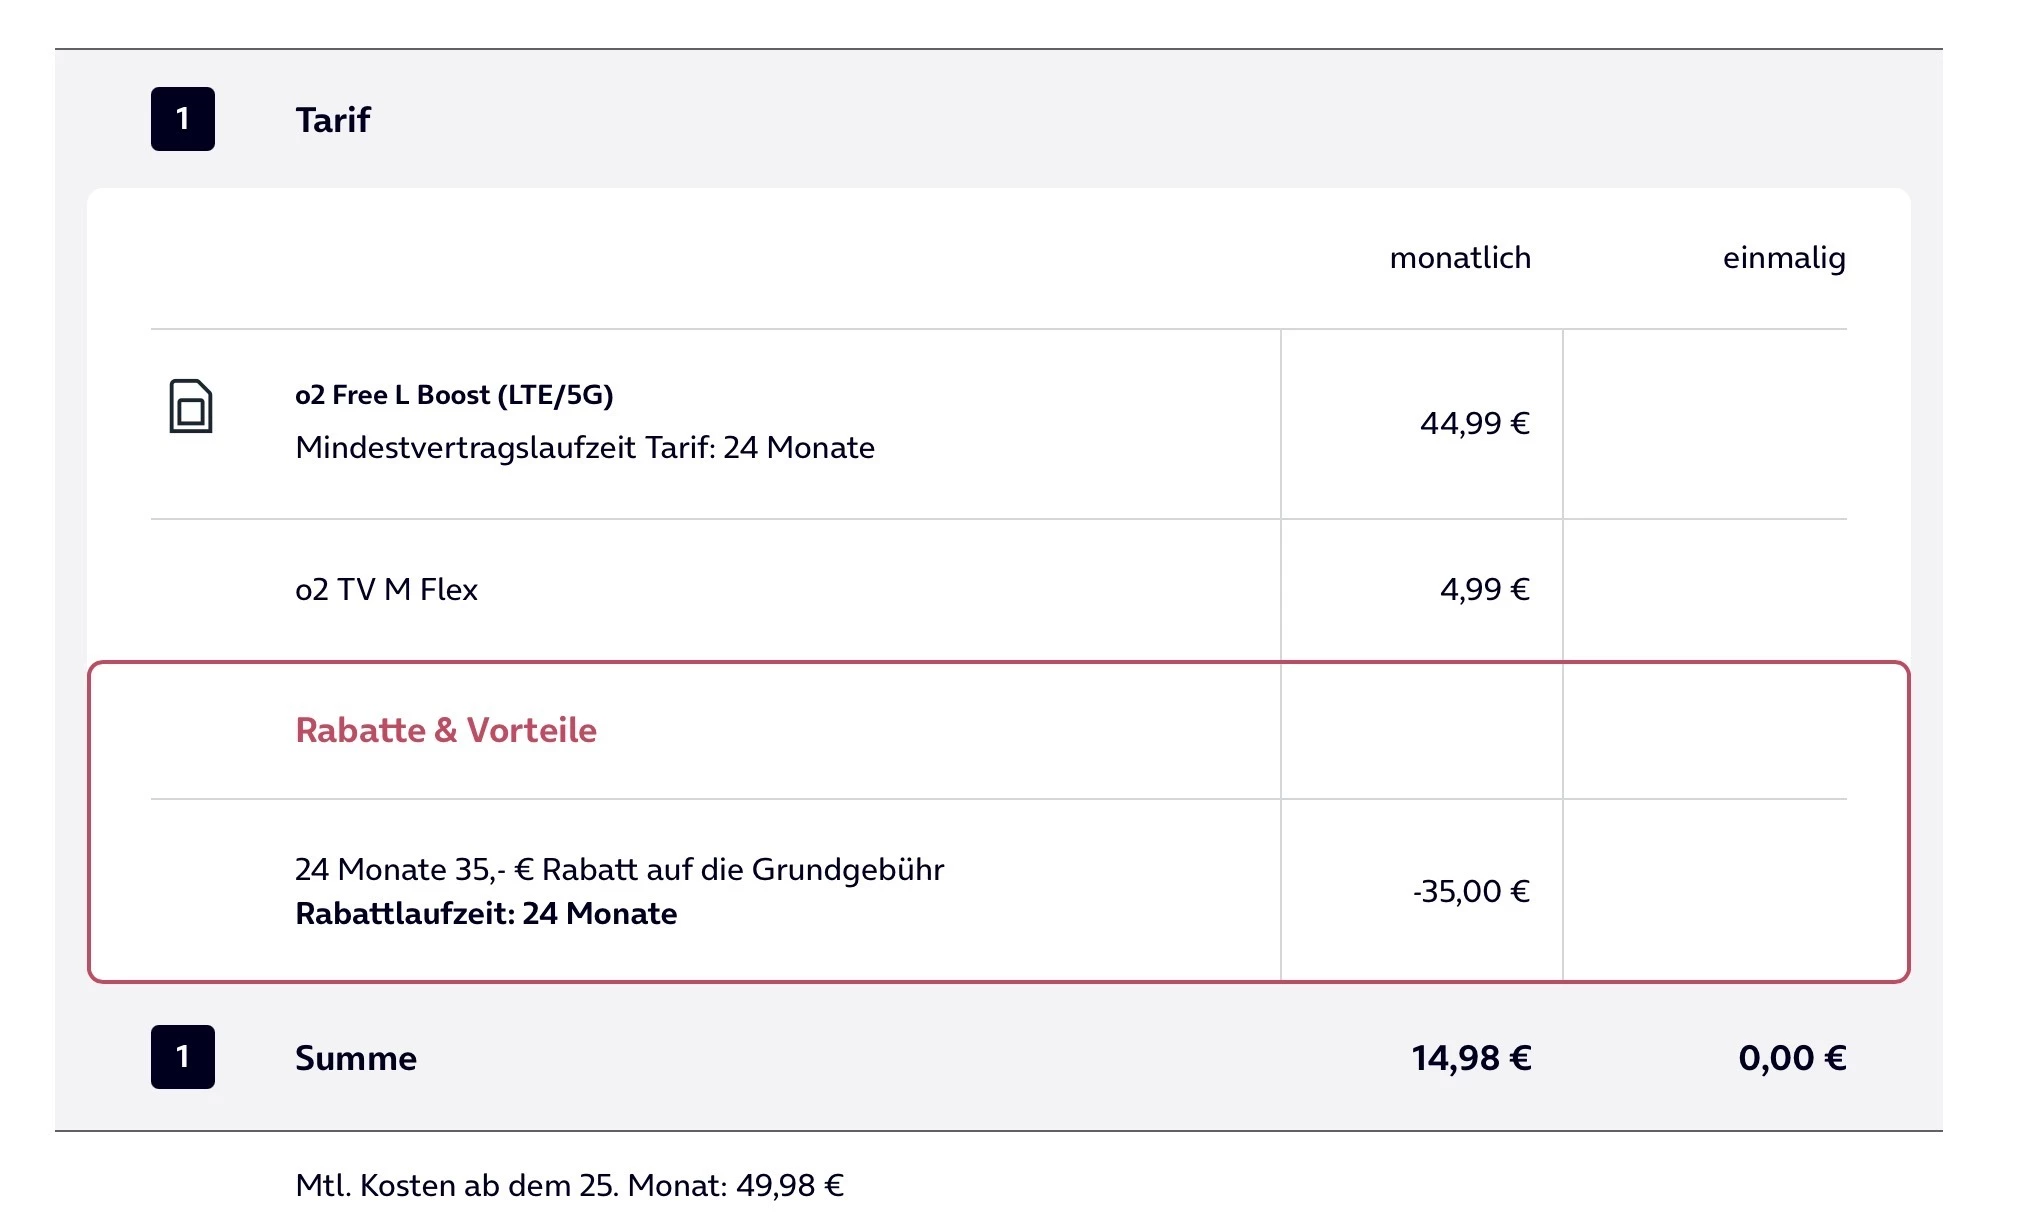This screenshot has width=2028, height=1220.
Task: Click the Rabattlaufzeit: 24 Monate text
Action: pyautogui.click(x=486, y=913)
